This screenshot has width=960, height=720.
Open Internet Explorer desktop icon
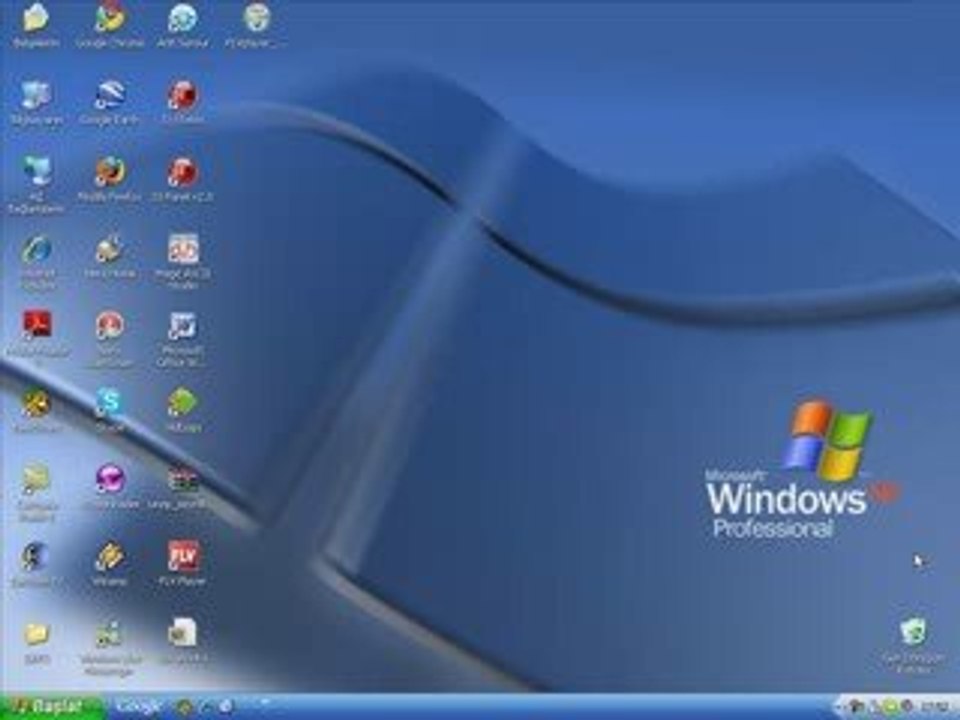click(36, 249)
